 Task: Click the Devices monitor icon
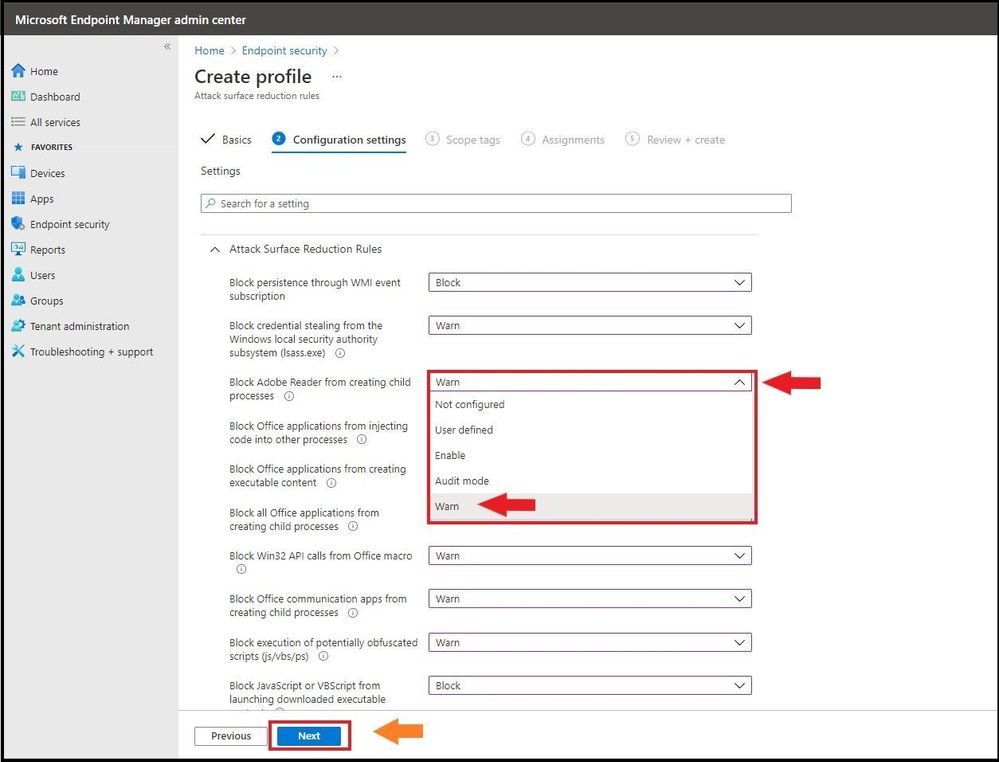click(x=18, y=173)
